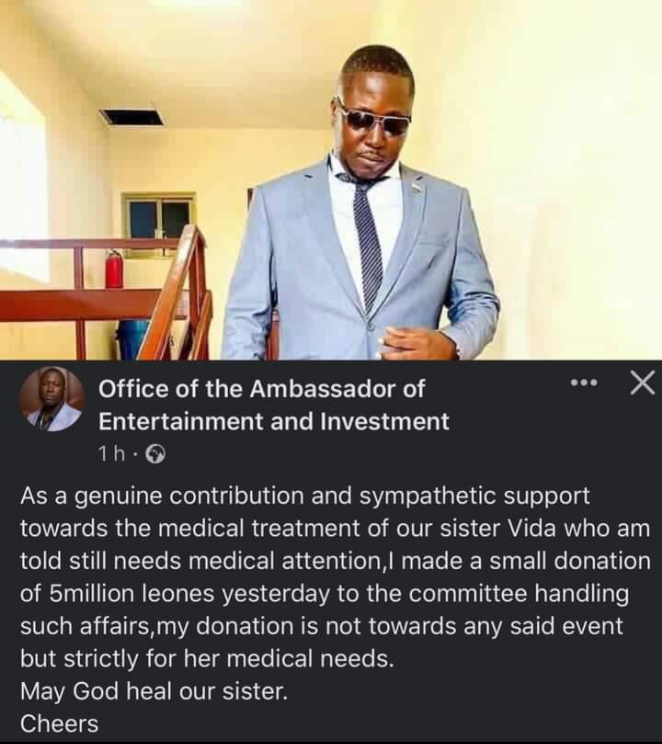Screen dimensions: 662x744
Task: Close the post viewer with the X
Action: pos(642,382)
